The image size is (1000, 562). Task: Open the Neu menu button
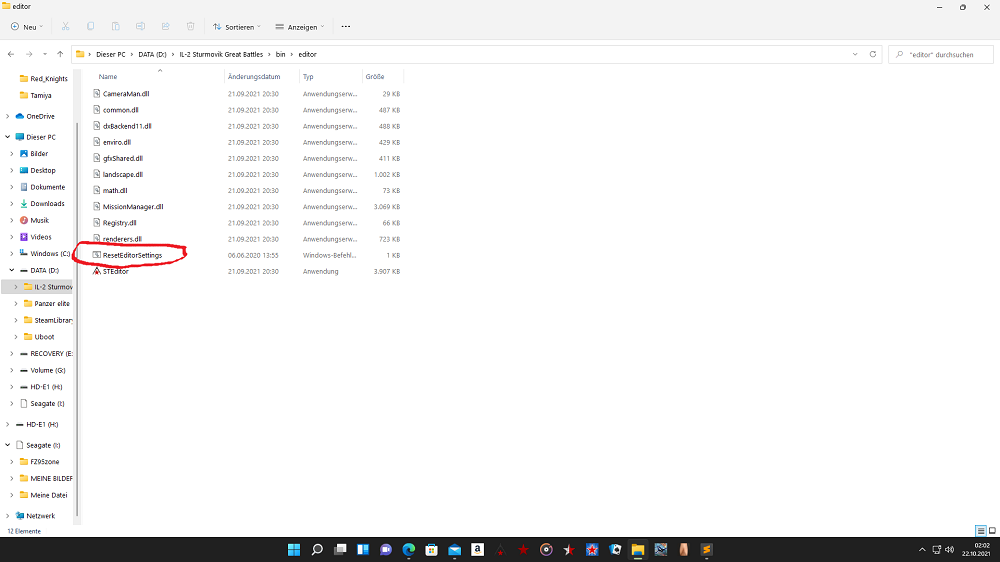[x=27, y=26]
